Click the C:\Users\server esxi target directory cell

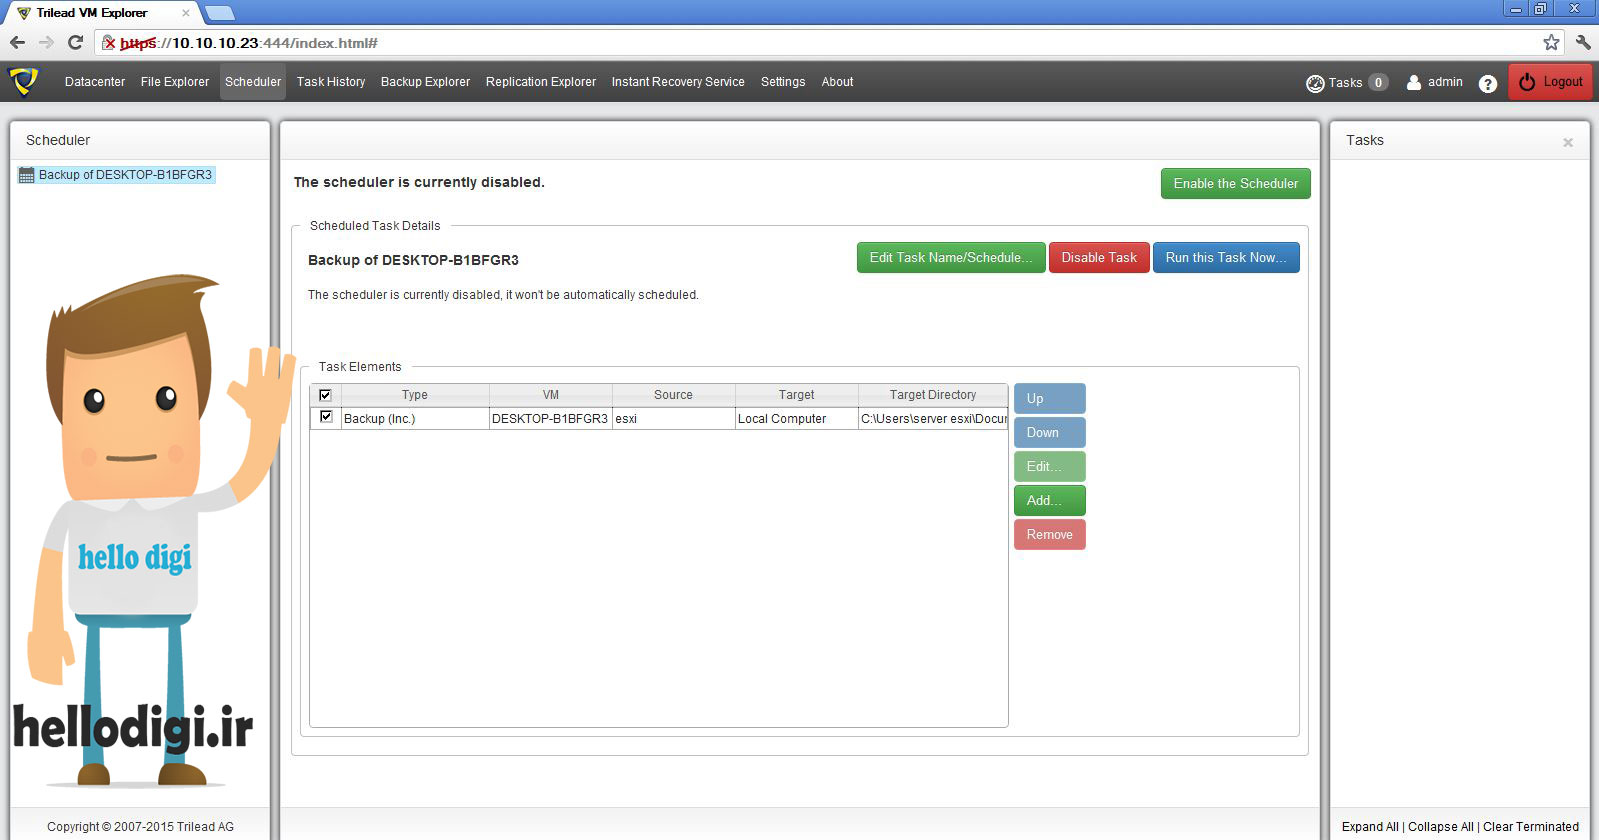pyautogui.click(x=933, y=419)
